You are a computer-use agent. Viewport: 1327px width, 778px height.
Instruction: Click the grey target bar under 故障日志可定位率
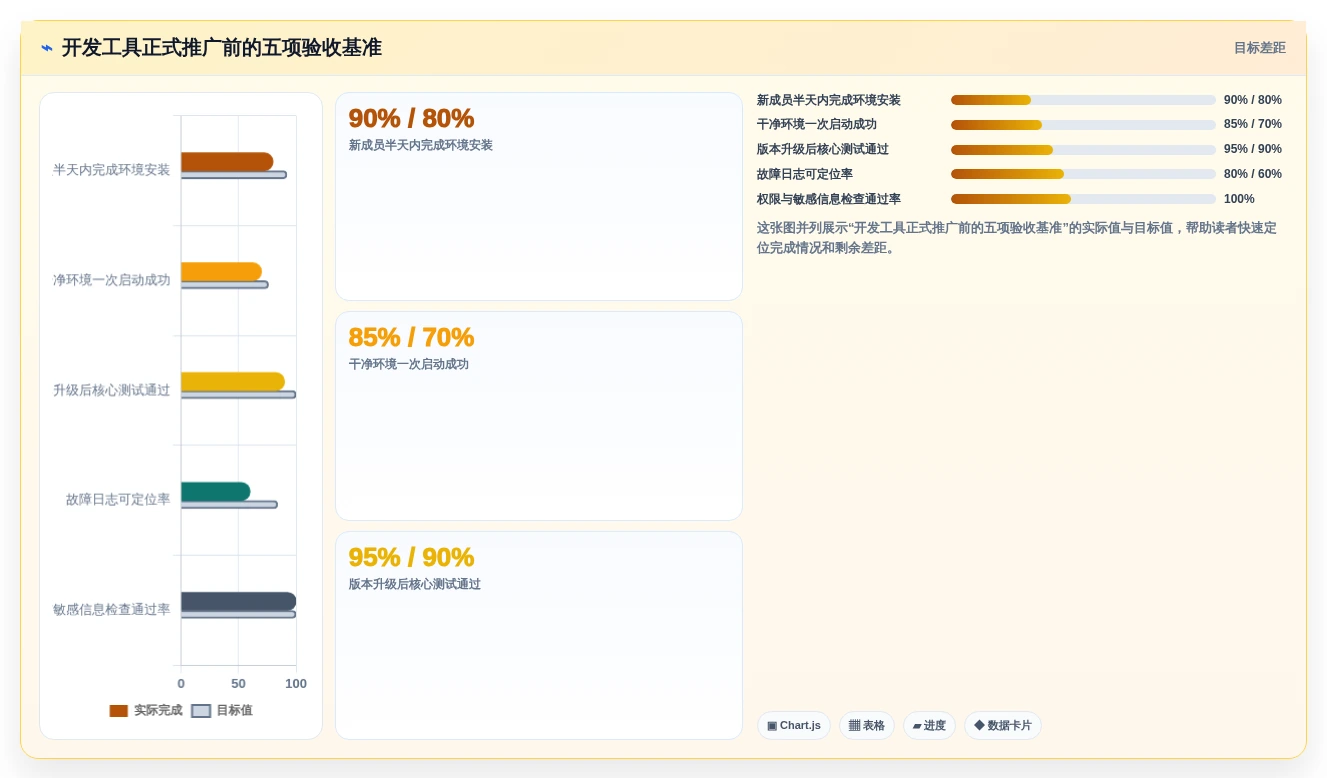pos(229,505)
